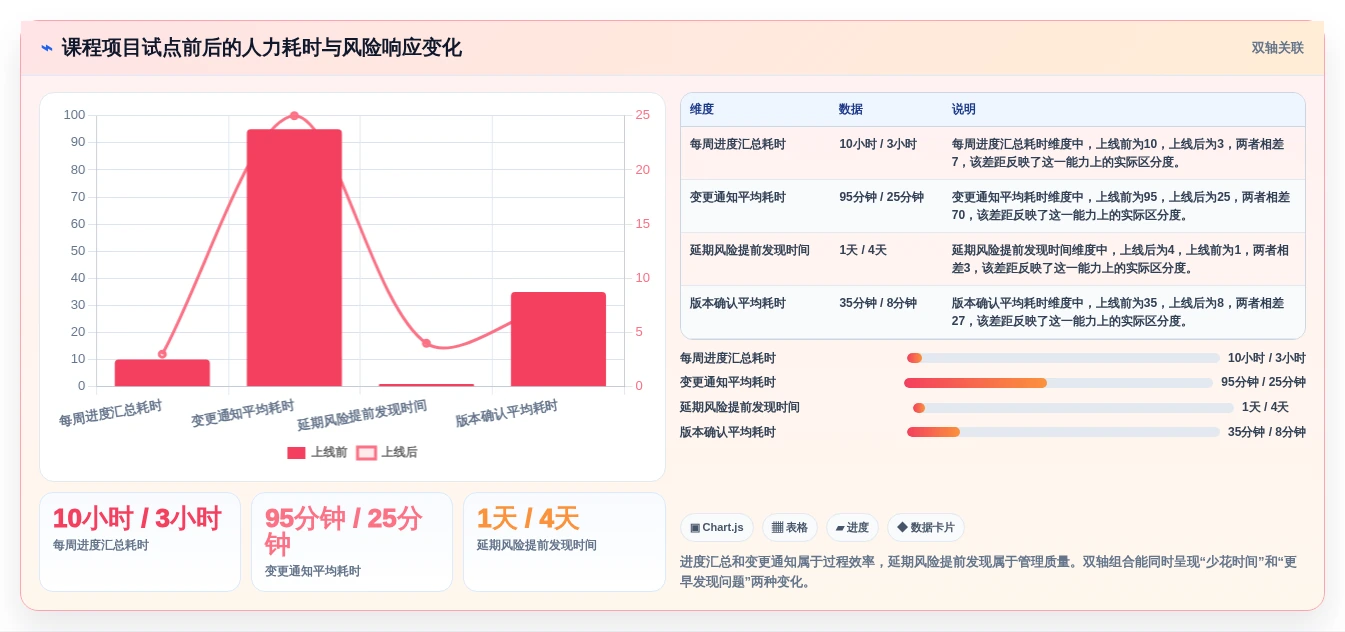Click table cell 1天 / 4天

point(863,250)
